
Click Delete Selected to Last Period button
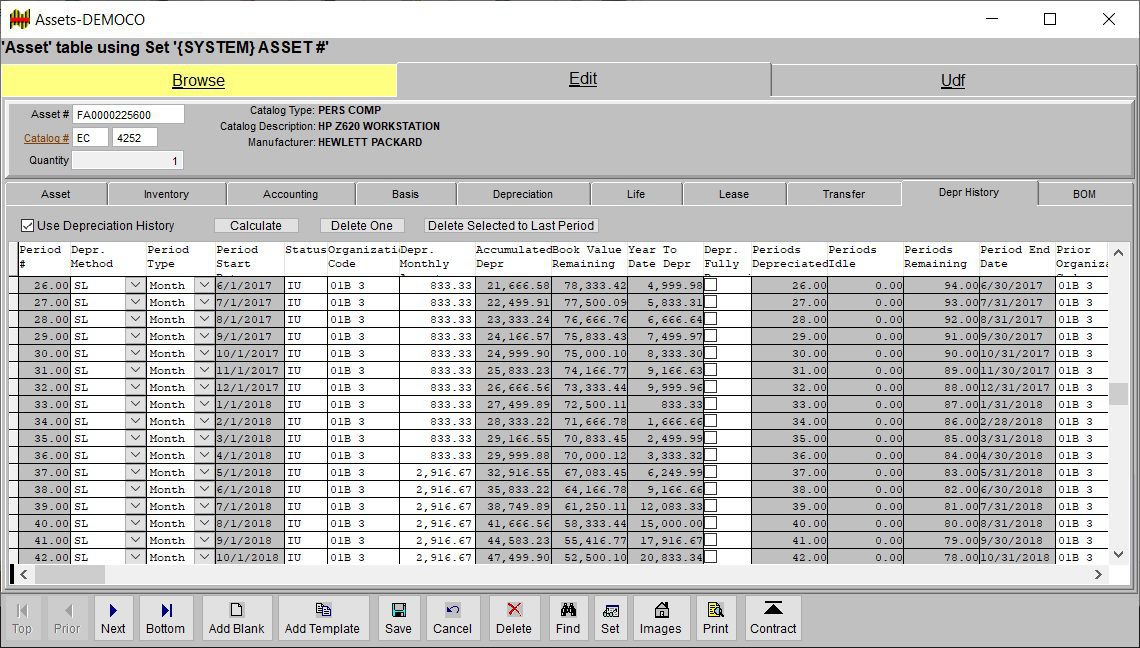click(x=511, y=226)
